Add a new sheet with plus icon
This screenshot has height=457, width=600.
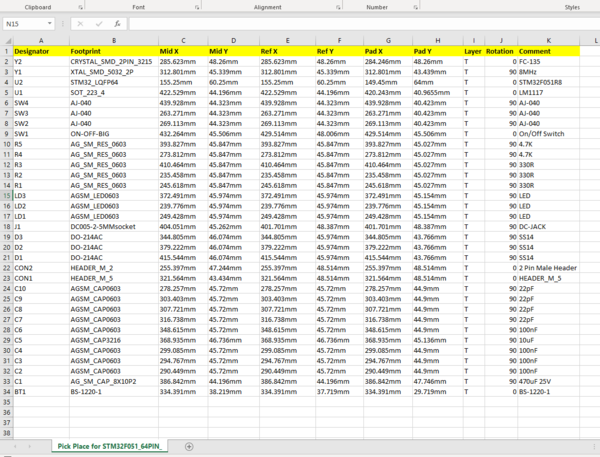189,446
